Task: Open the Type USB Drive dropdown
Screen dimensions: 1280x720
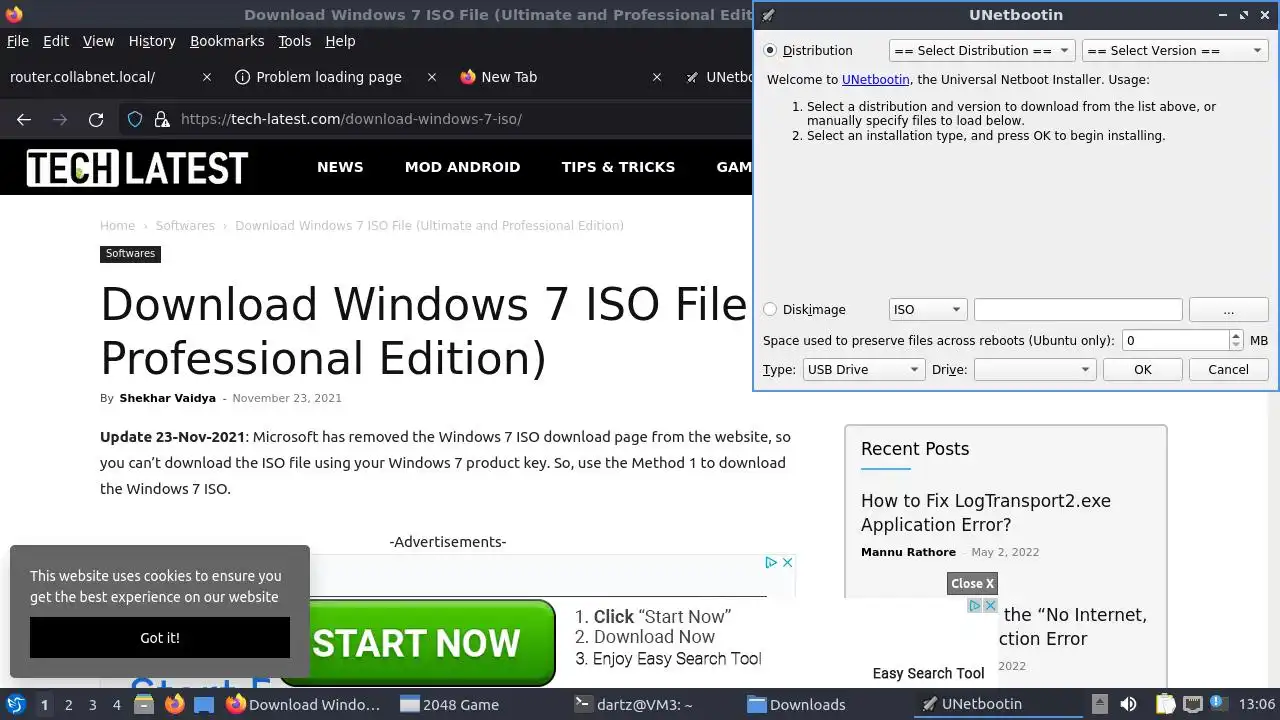Action: (863, 370)
